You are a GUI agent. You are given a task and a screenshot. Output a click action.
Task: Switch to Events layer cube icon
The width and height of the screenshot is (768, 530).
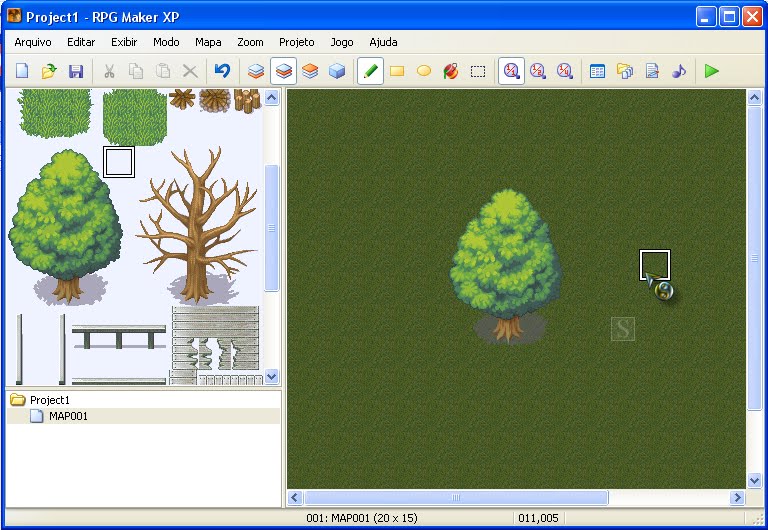(337, 71)
